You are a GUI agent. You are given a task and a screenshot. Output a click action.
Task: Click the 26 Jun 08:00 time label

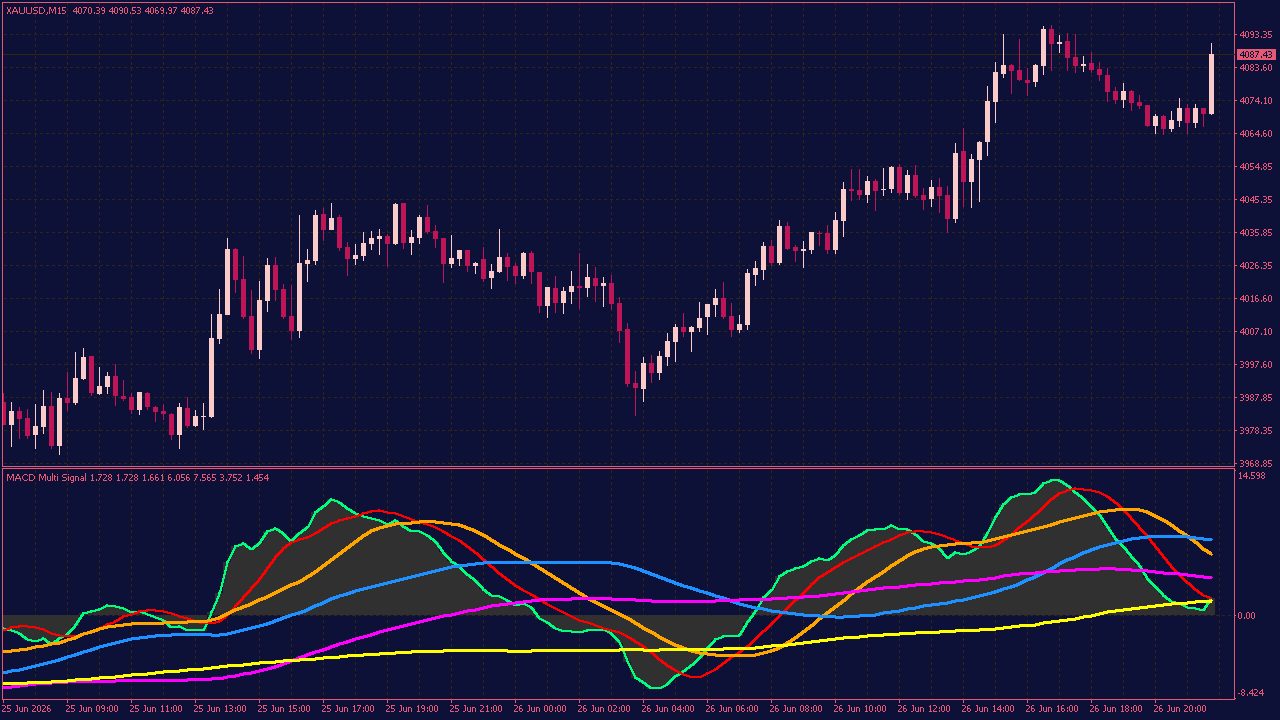pos(795,708)
